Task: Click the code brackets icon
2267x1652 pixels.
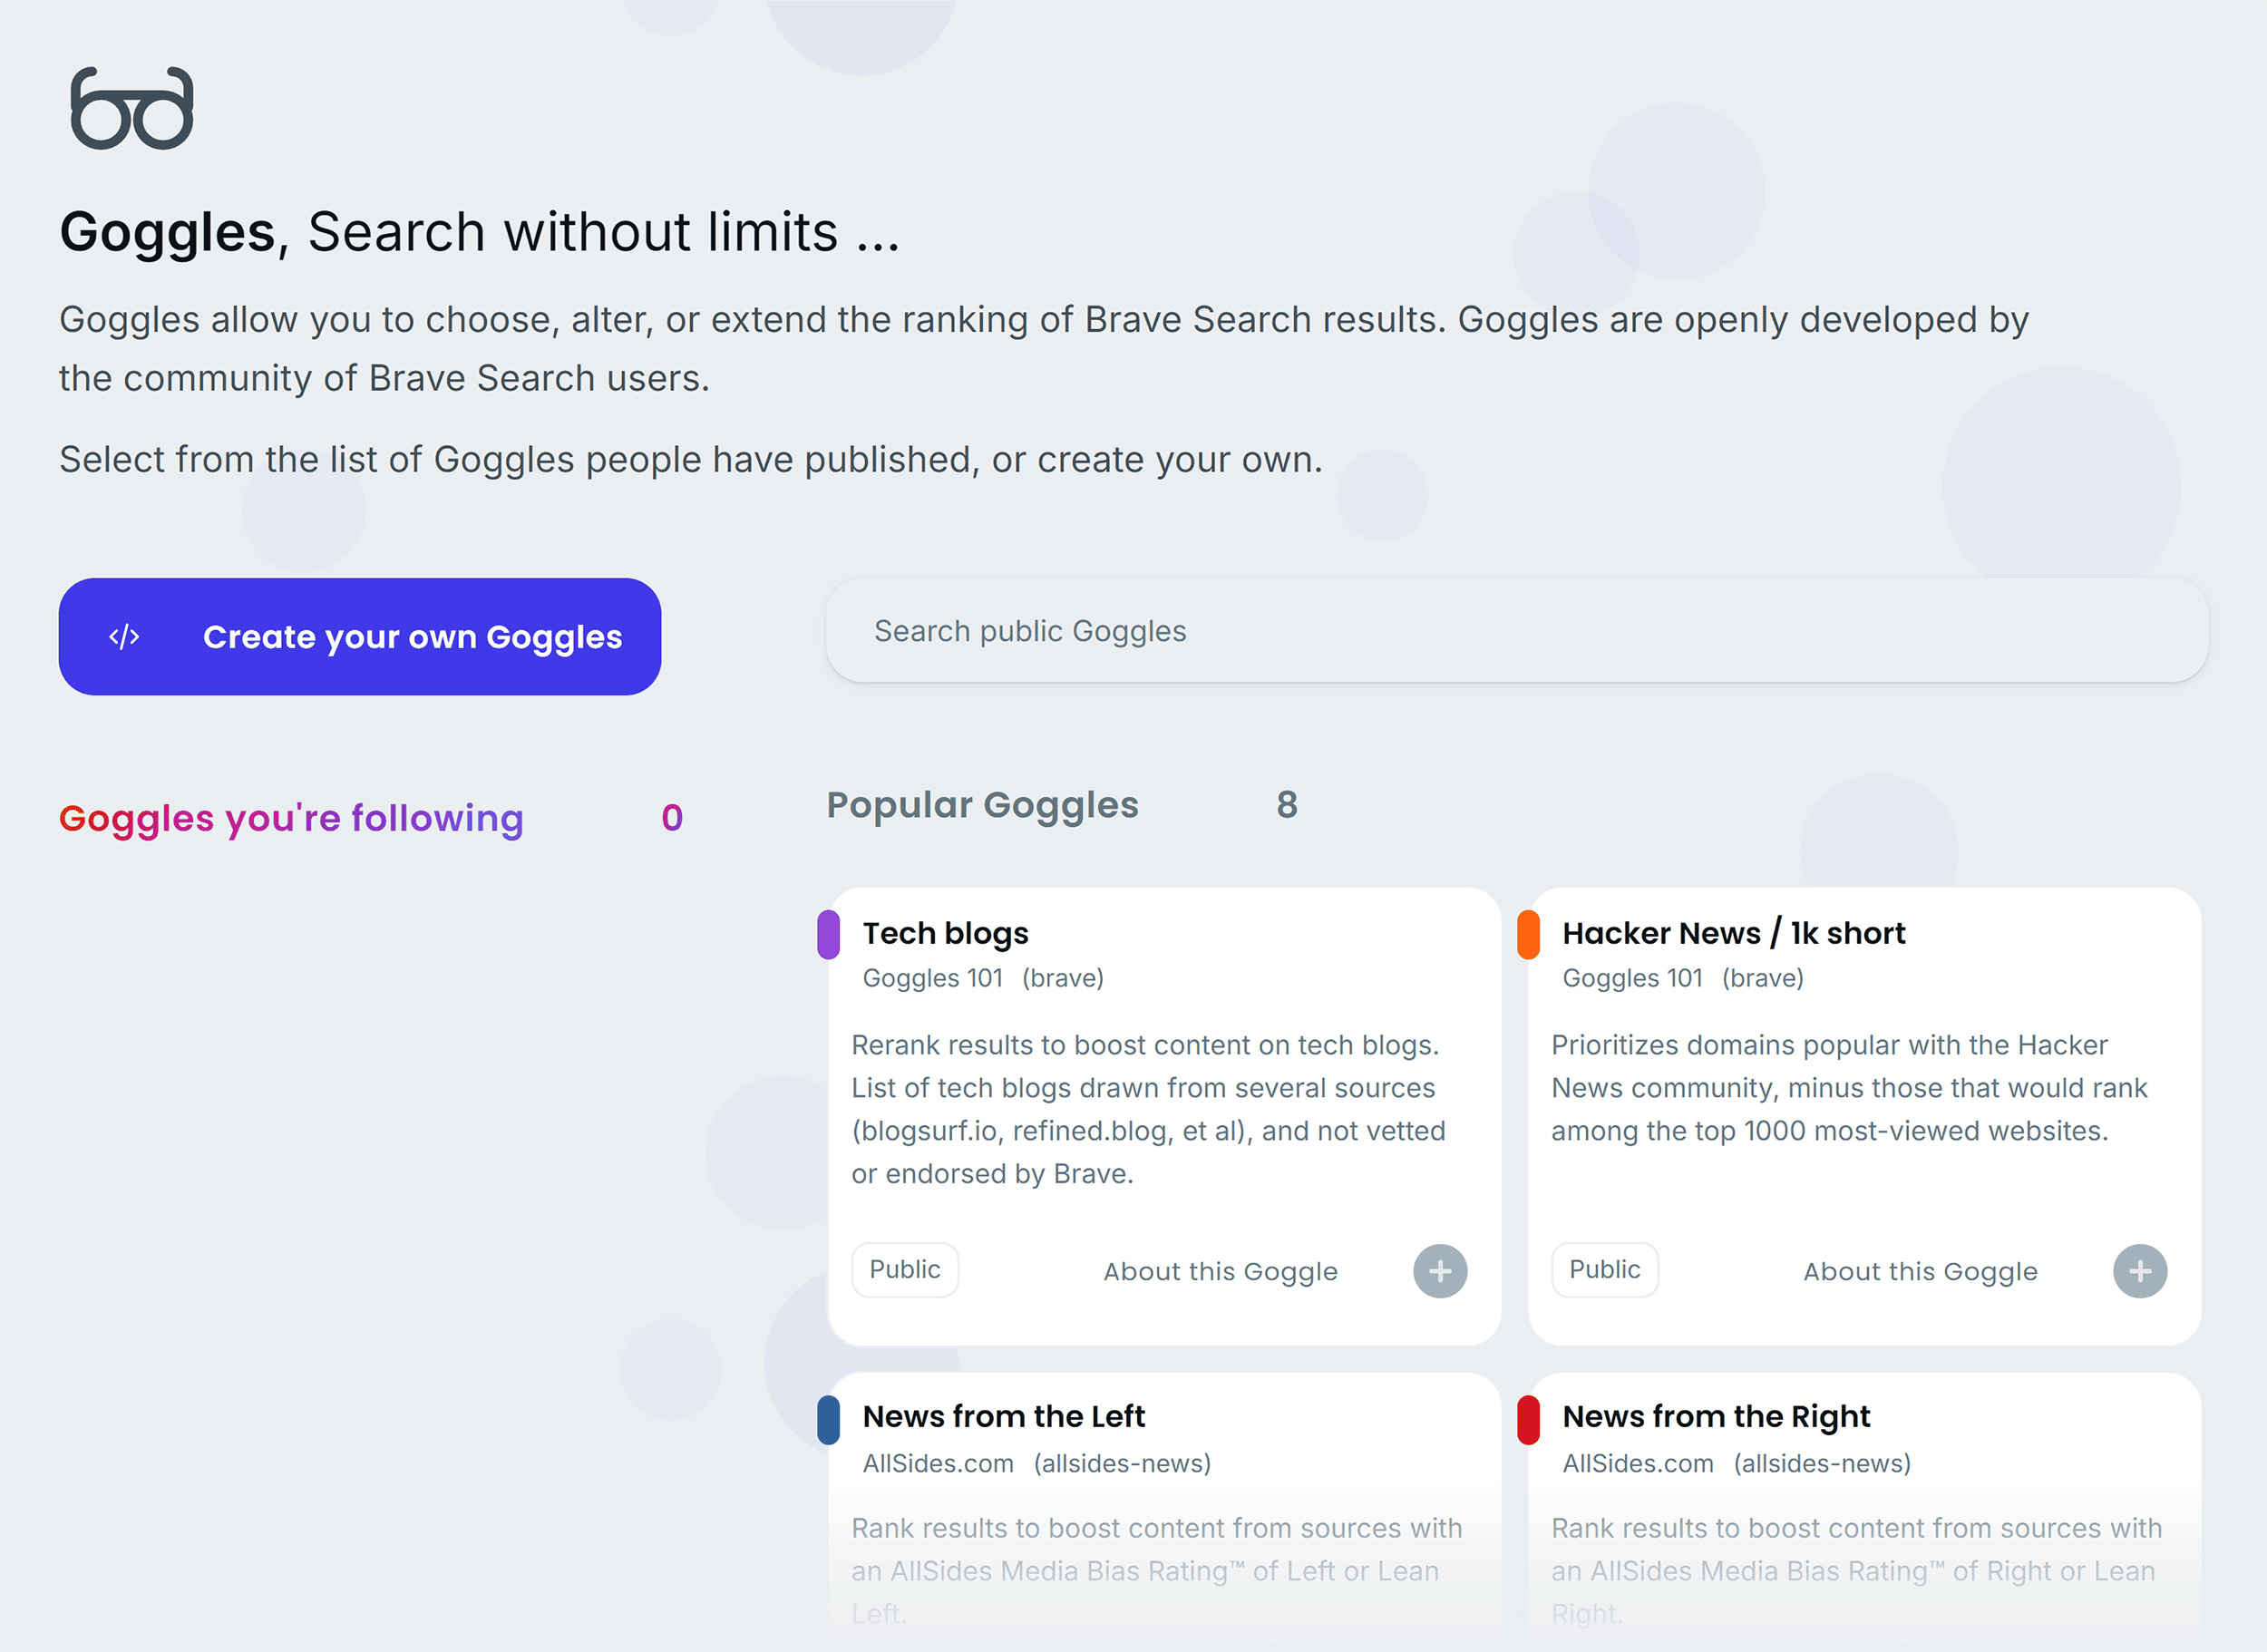Action: (x=124, y=637)
